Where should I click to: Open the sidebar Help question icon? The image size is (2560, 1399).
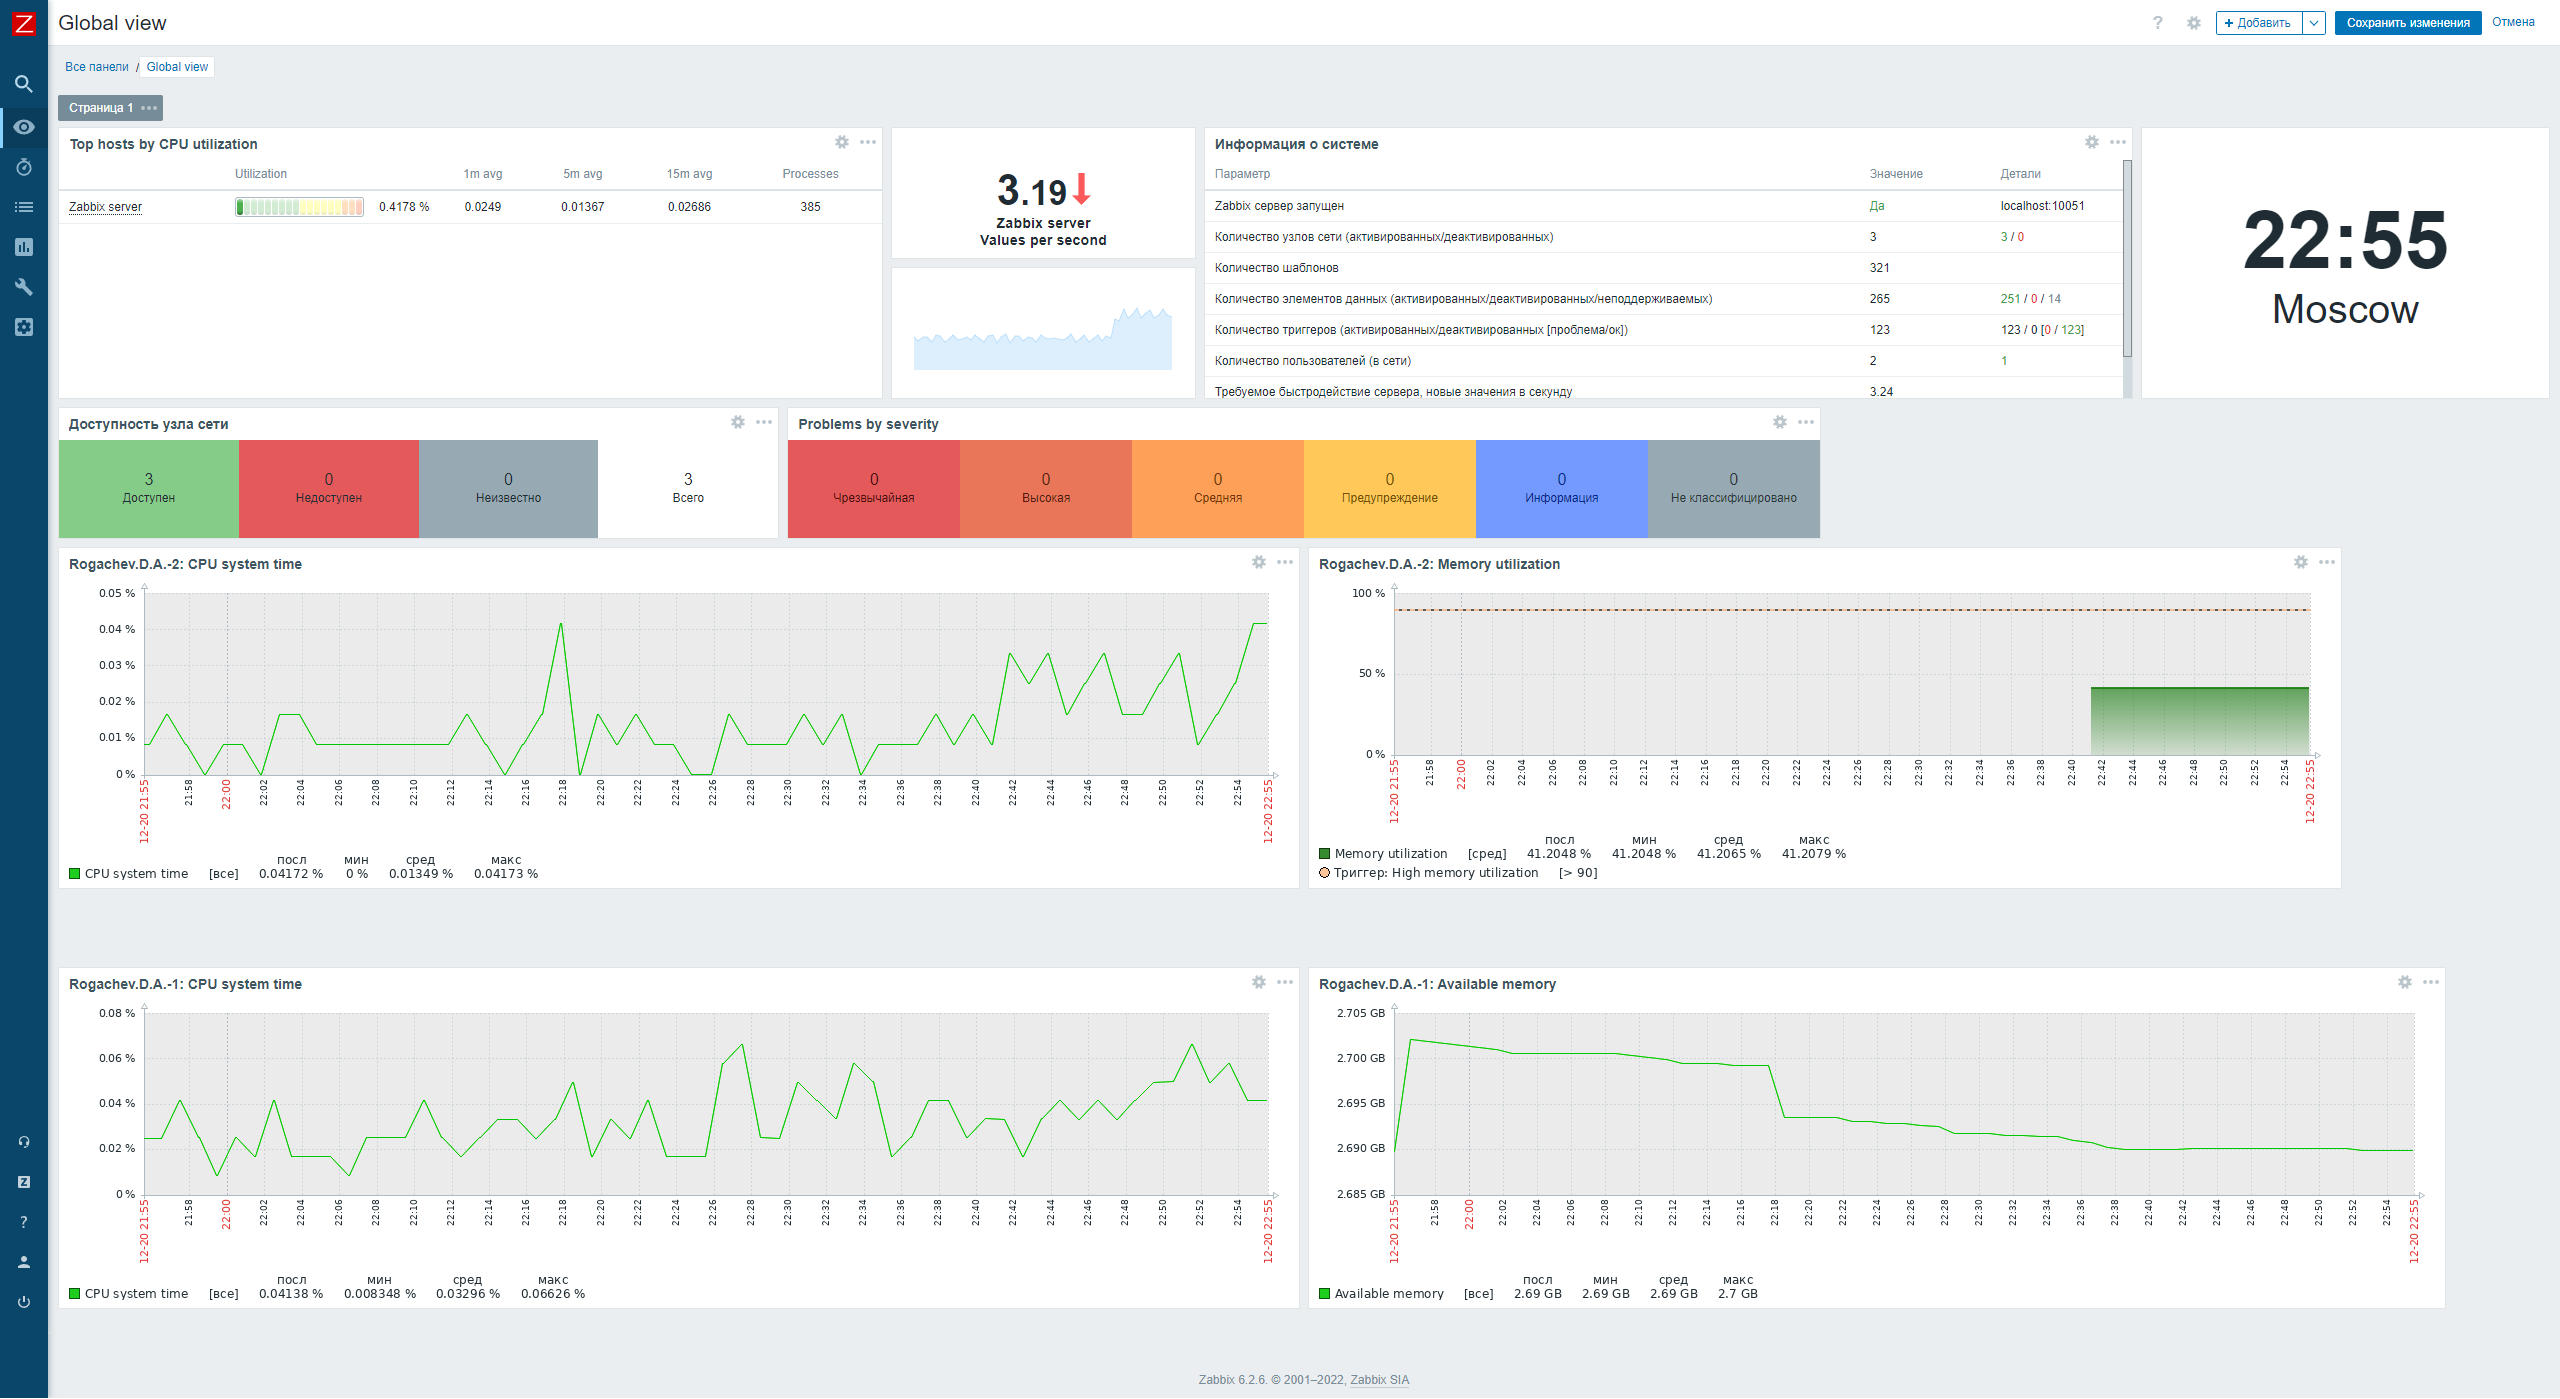click(24, 1222)
